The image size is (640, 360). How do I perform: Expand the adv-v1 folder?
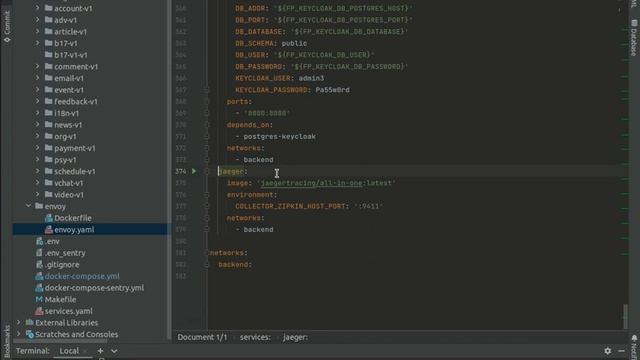coord(38,20)
